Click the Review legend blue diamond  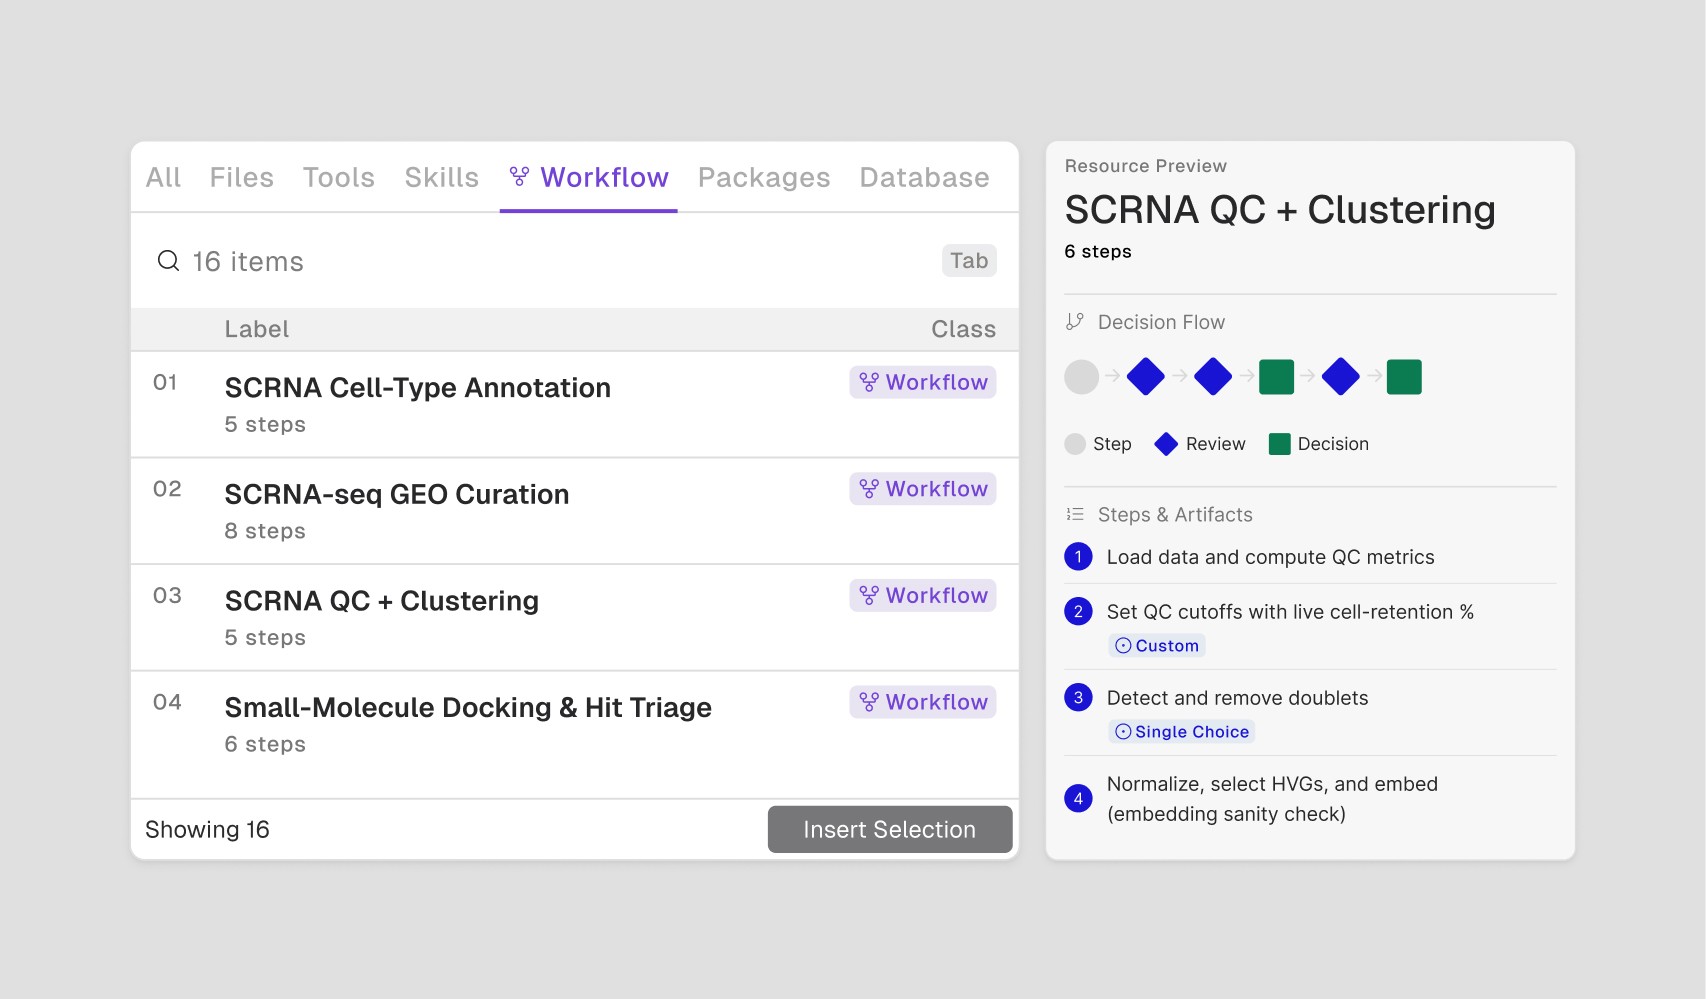click(1166, 444)
